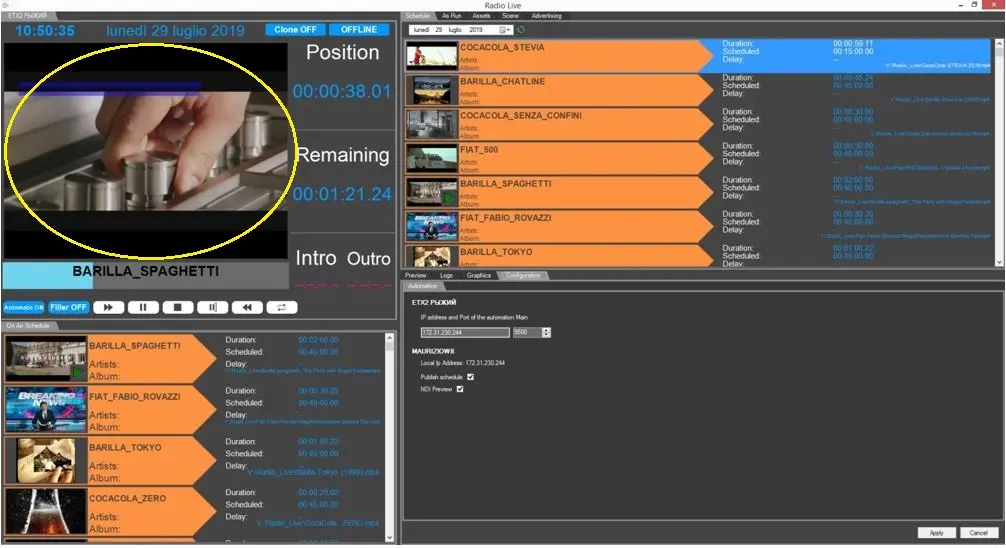This screenshot has height=548, width=1006.
Task: Click the rewind button
Action: pyautogui.click(x=248, y=308)
